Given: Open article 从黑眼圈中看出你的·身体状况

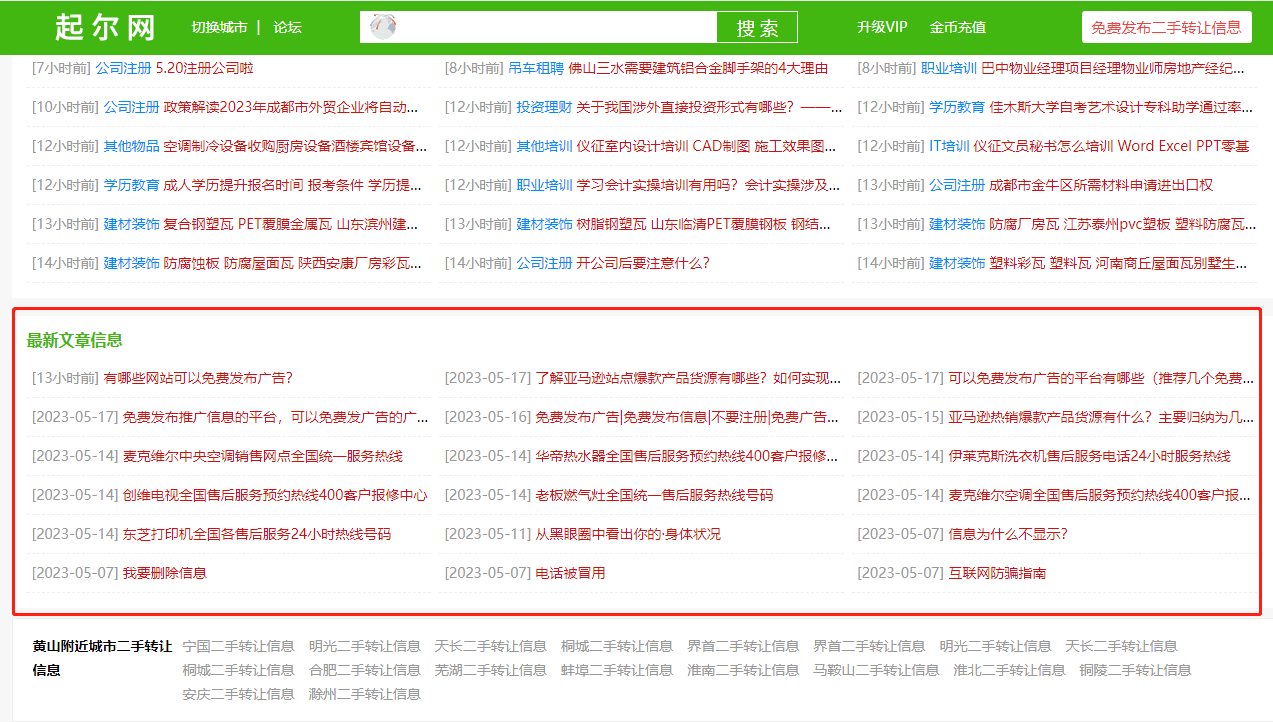Looking at the screenshot, I should tap(628, 534).
